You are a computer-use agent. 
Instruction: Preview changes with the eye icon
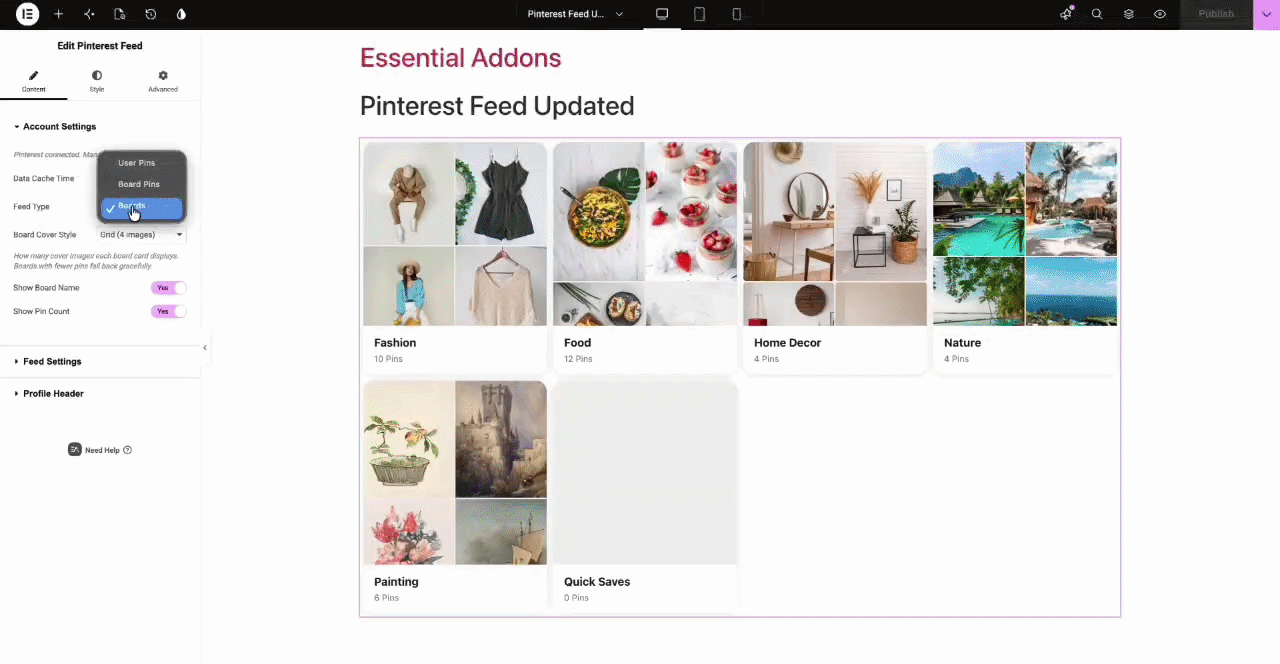point(1160,14)
